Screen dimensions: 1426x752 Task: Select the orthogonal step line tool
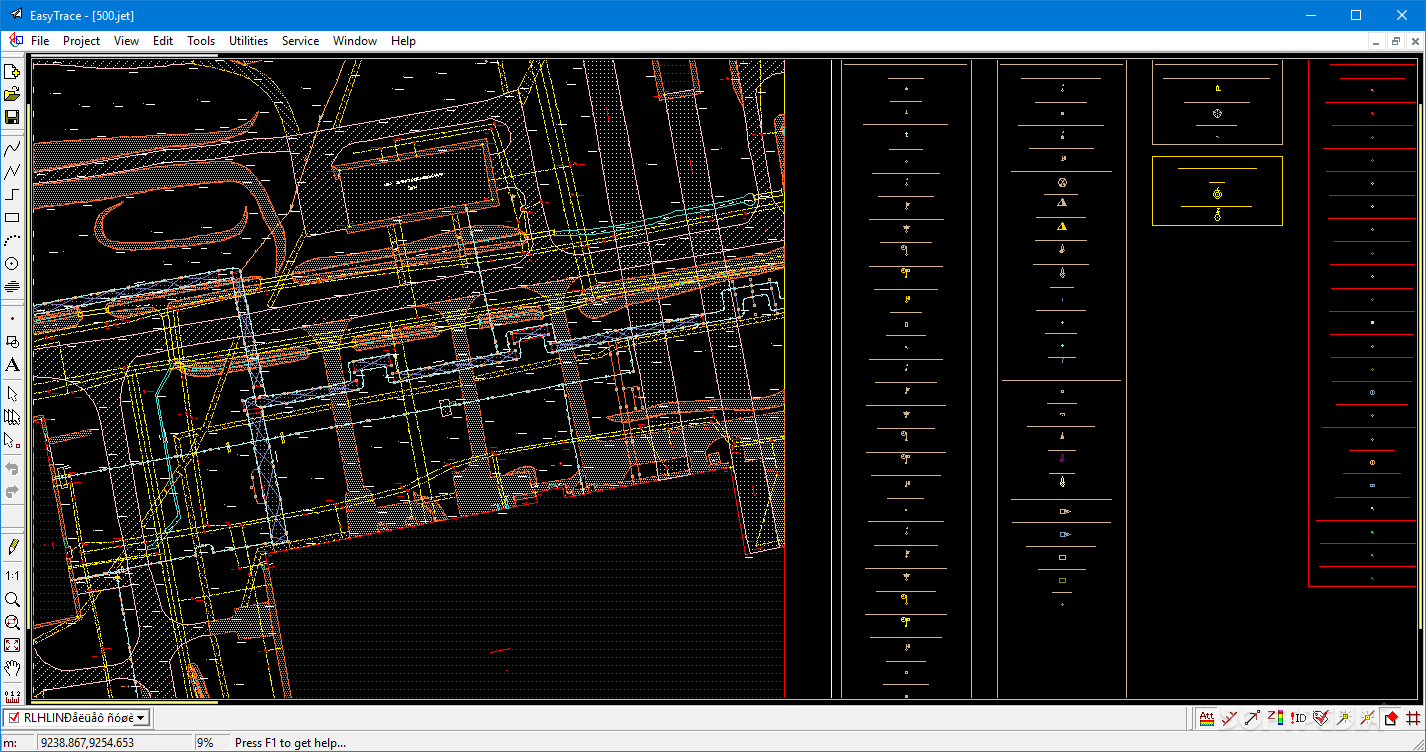(12, 194)
